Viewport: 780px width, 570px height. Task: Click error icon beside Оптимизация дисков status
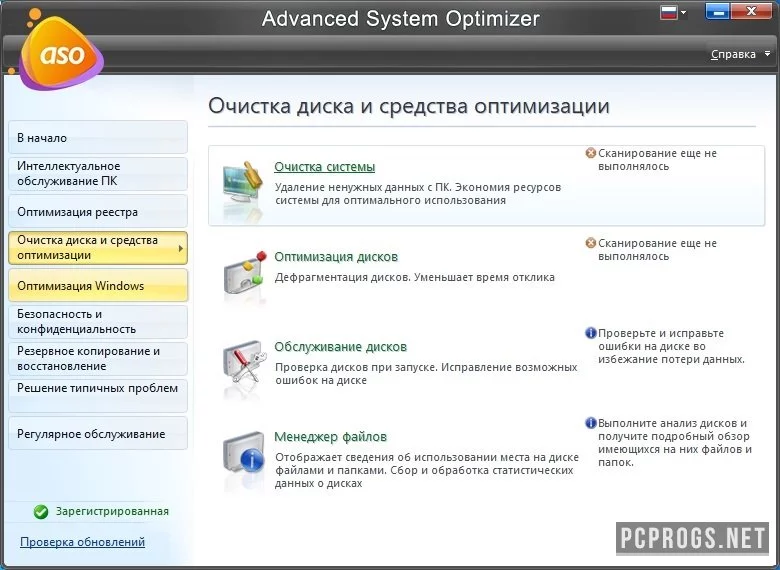590,243
